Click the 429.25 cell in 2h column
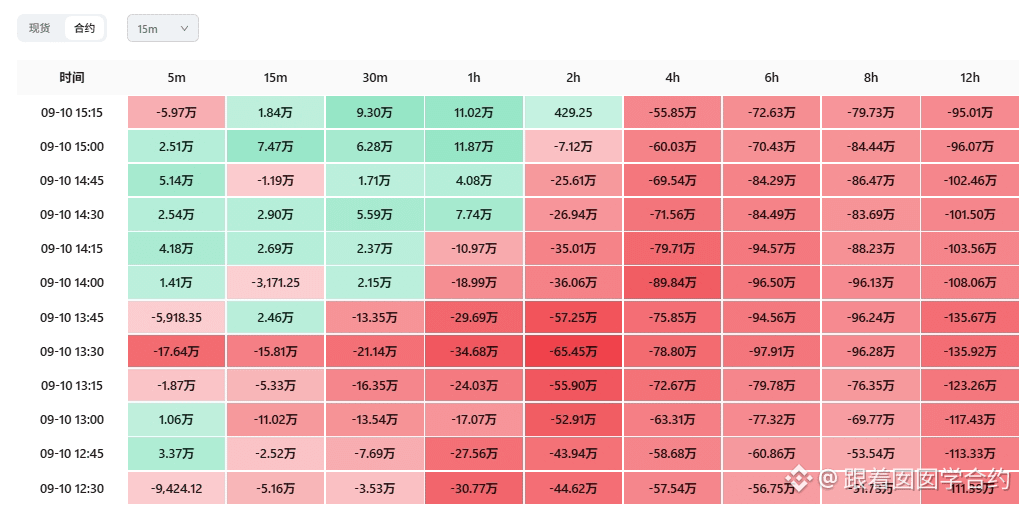1019x505 pixels. tap(573, 112)
